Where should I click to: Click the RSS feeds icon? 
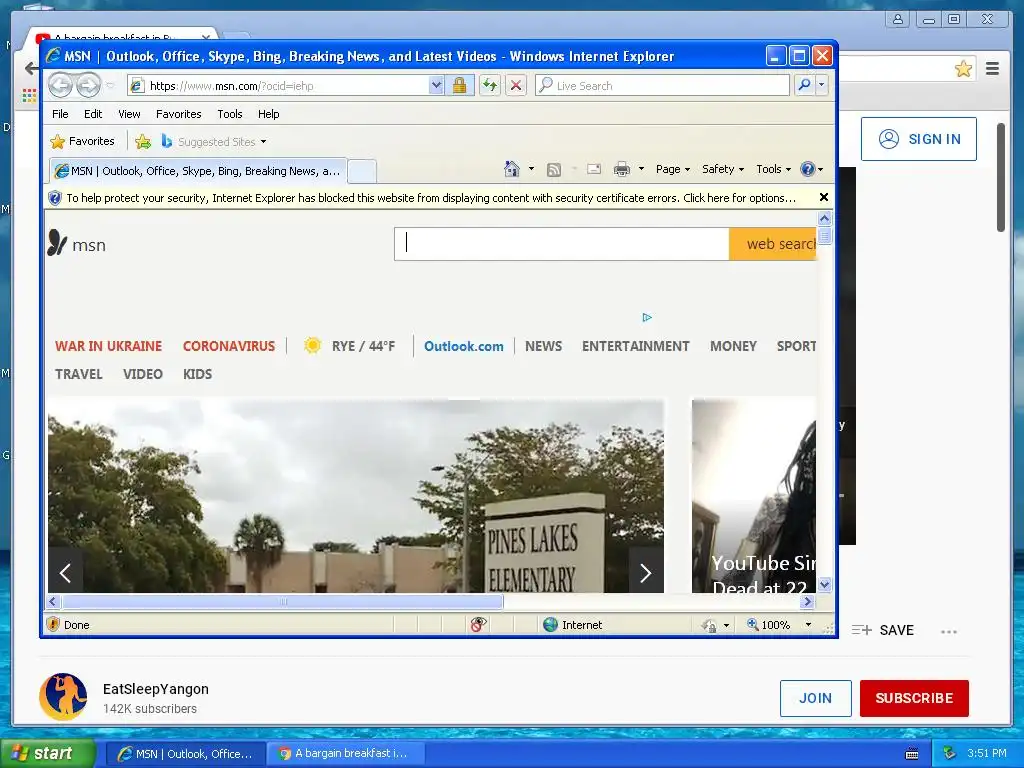point(554,170)
